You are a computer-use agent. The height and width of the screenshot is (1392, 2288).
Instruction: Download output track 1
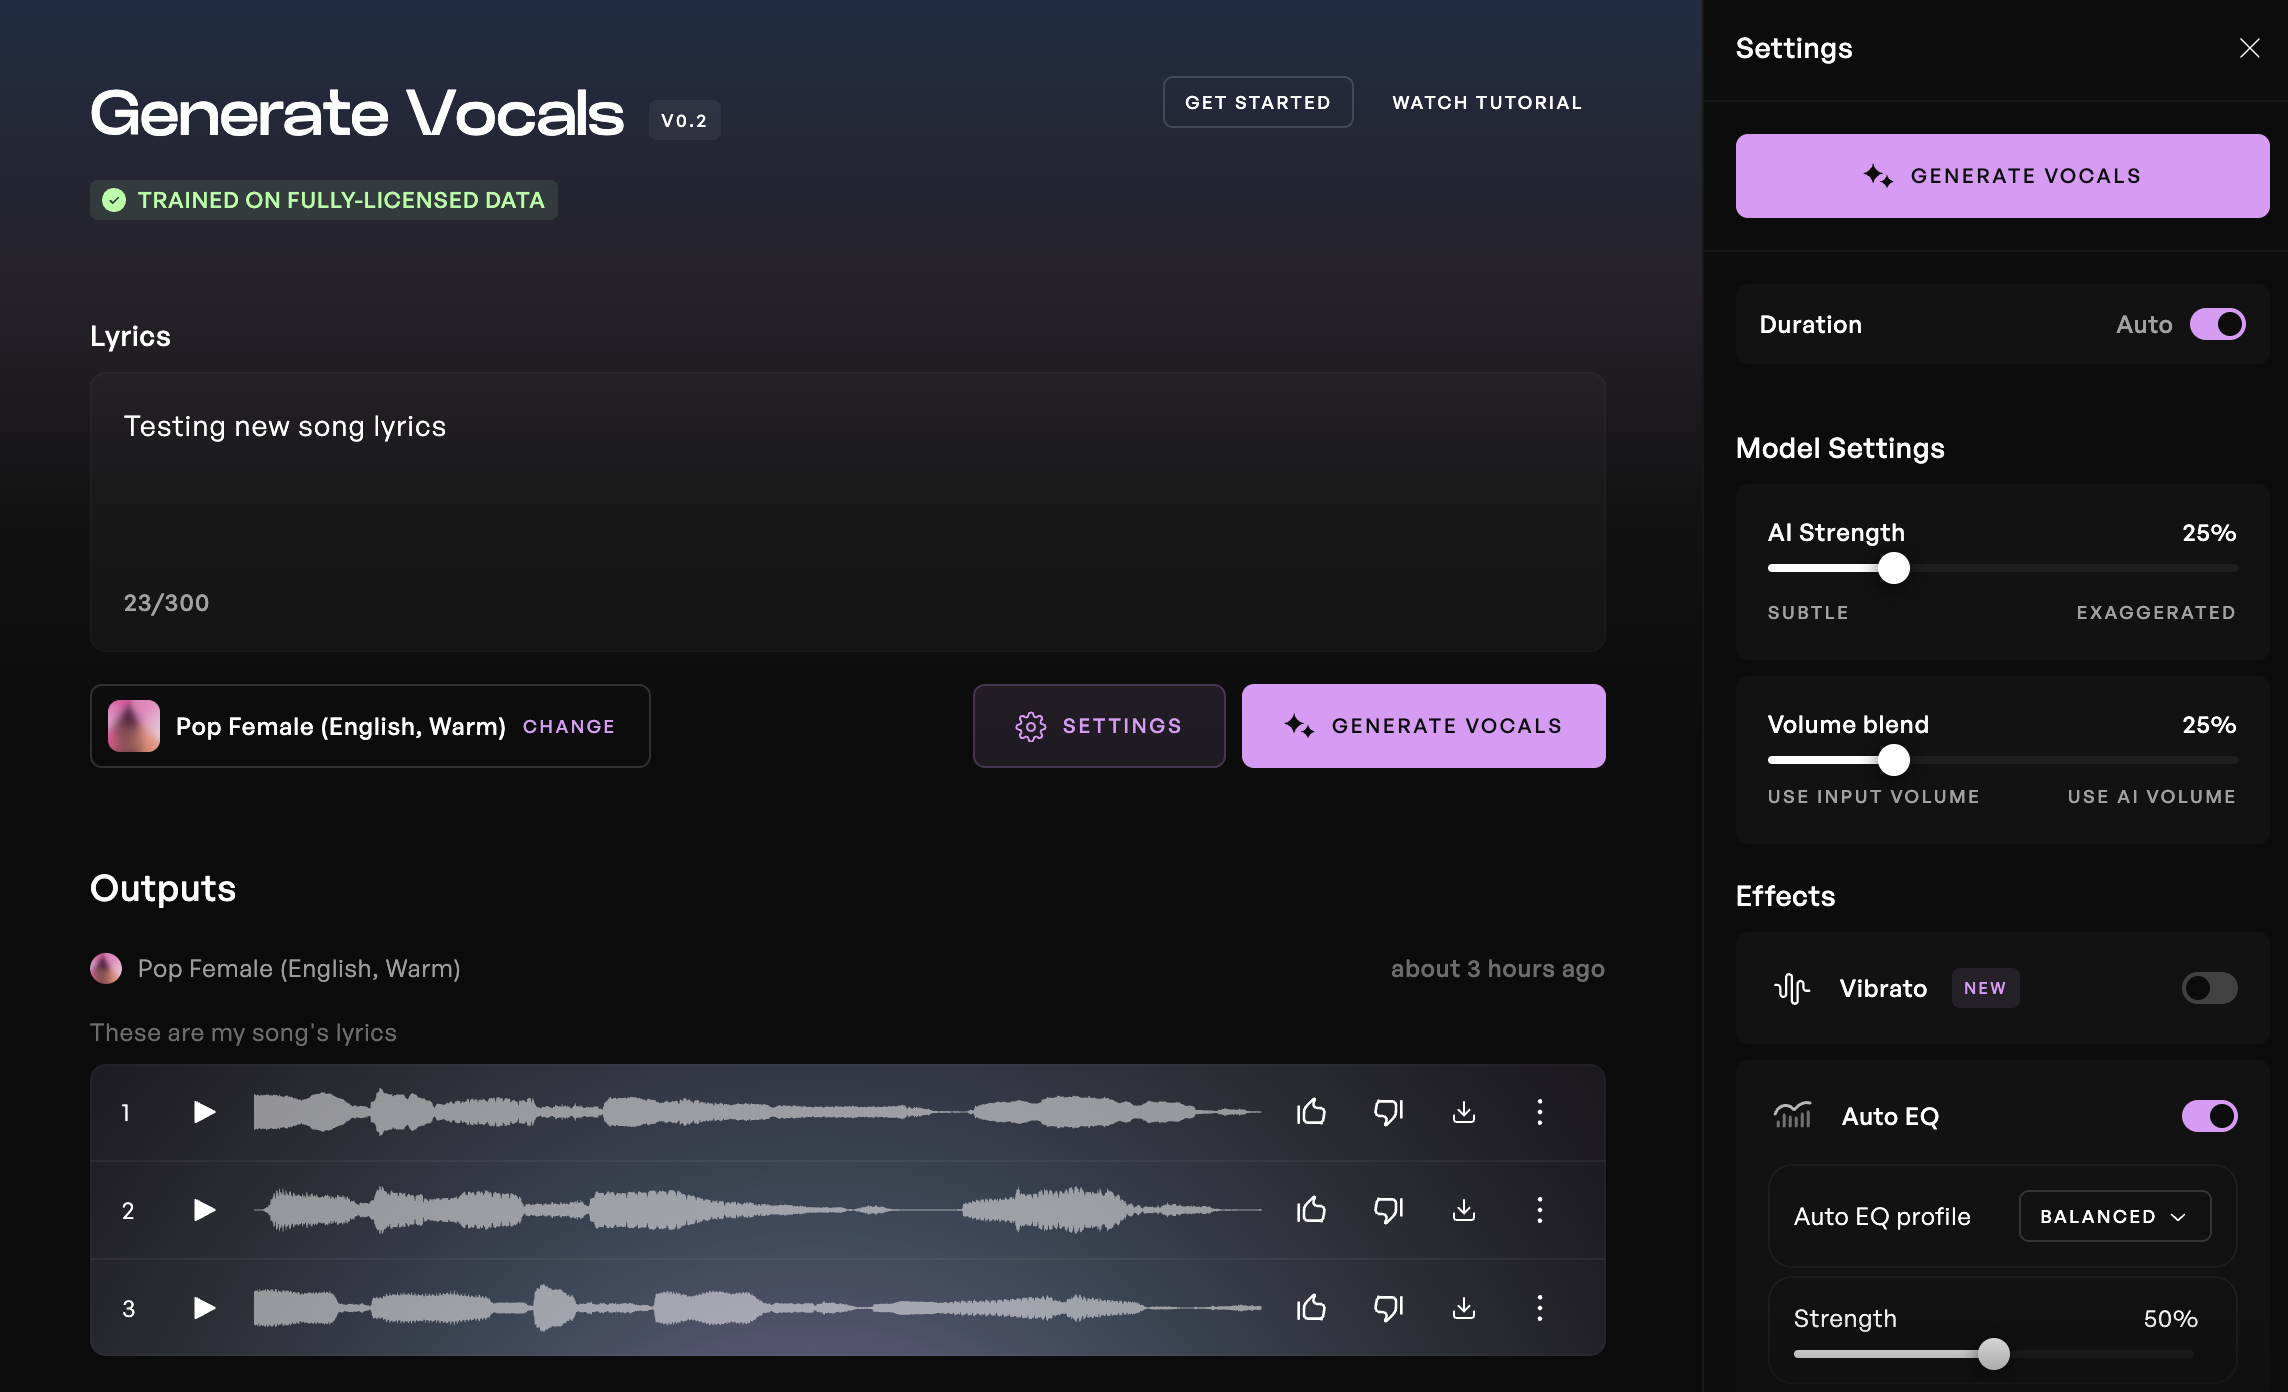(x=1464, y=1112)
